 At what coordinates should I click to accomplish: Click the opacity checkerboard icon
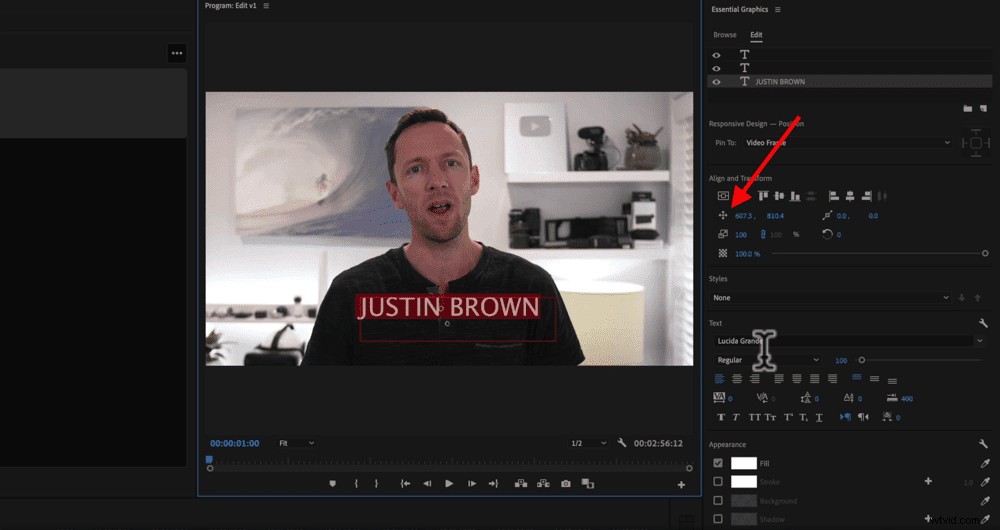(723, 253)
